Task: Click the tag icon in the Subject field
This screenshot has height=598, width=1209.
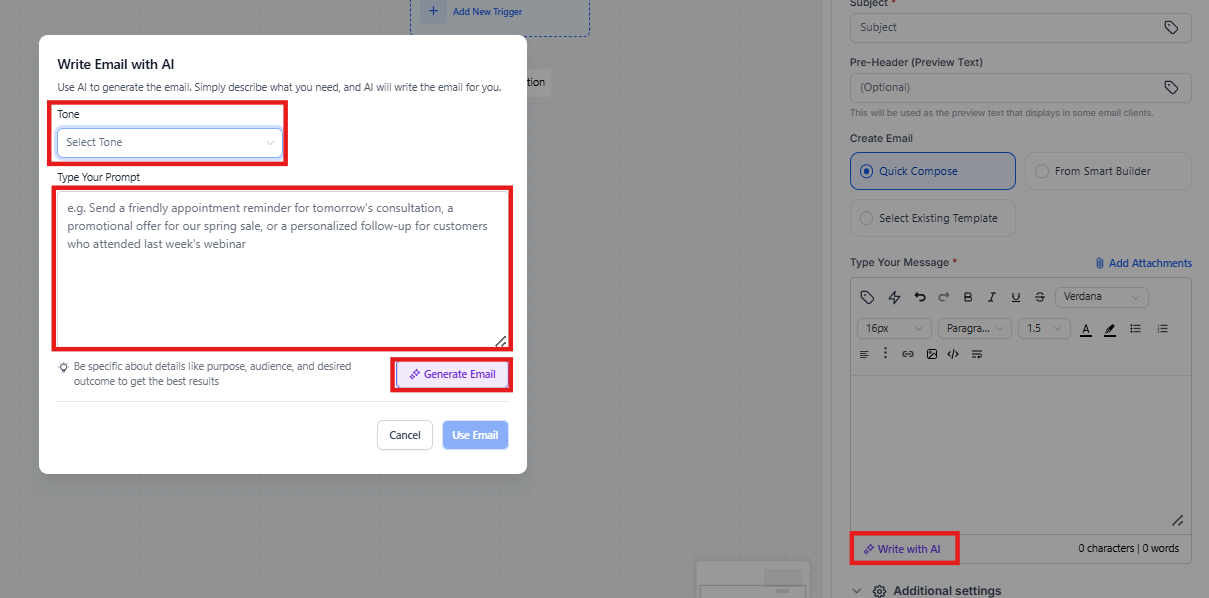Action: pos(1172,28)
